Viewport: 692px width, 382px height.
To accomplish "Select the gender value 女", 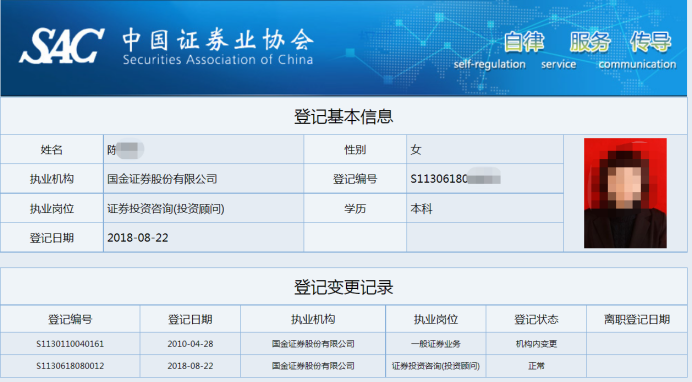I will click(x=416, y=150).
